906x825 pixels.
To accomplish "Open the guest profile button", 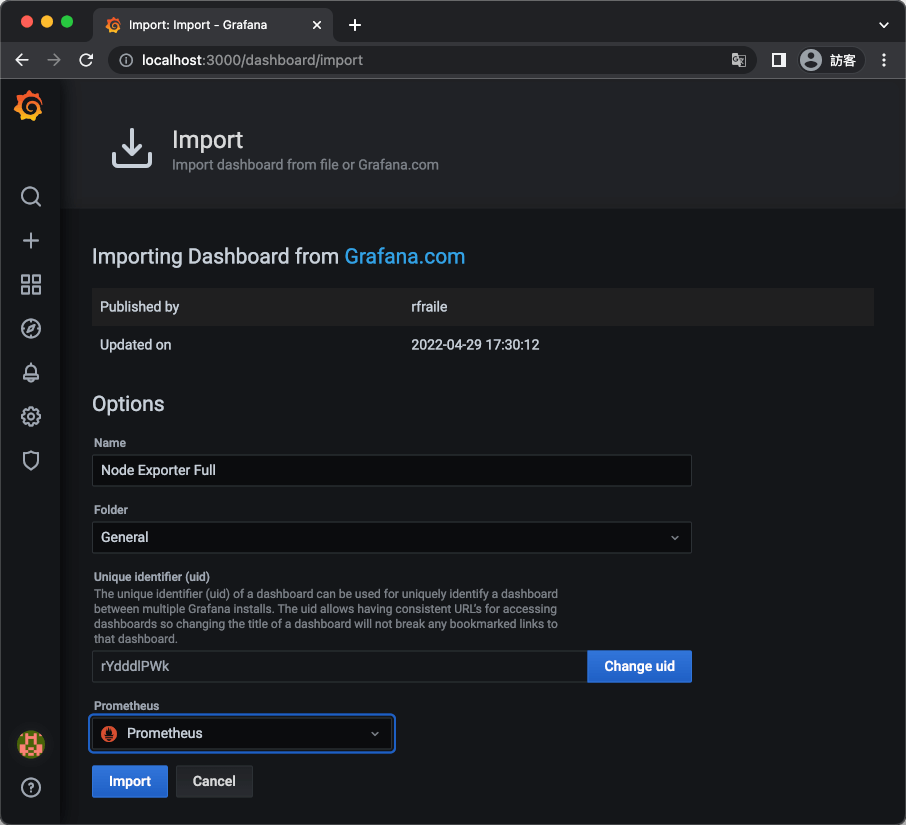I will pyautogui.click(x=831, y=60).
